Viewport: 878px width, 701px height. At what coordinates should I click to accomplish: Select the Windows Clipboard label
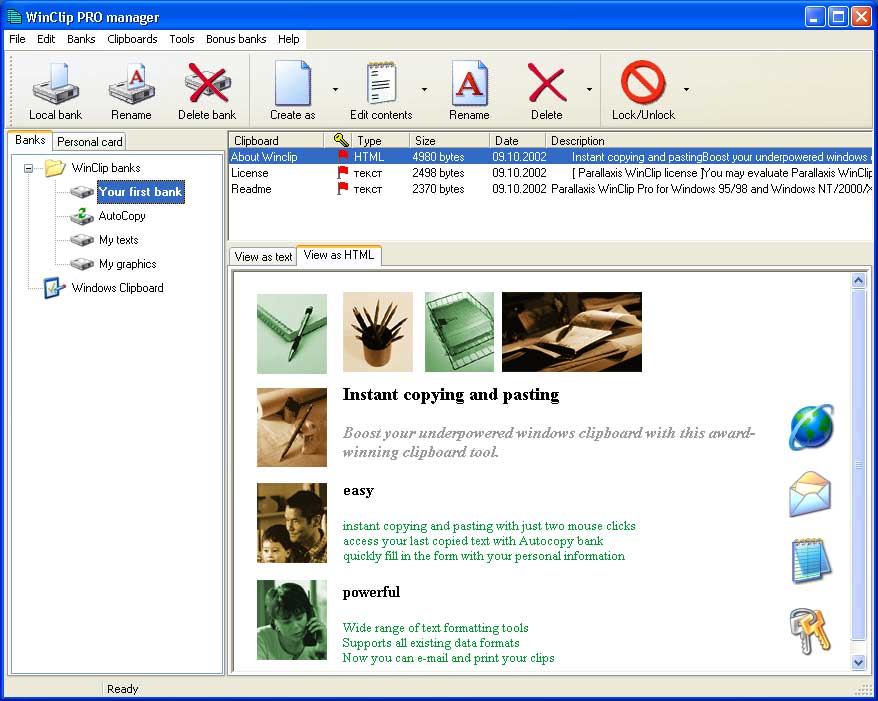click(x=118, y=288)
